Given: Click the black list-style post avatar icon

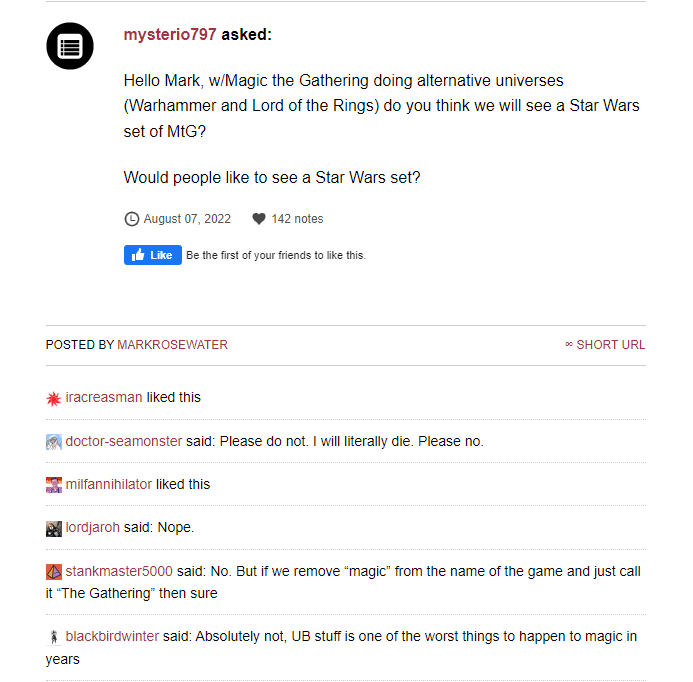Looking at the screenshot, I should pyautogui.click(x=70, y=46).
